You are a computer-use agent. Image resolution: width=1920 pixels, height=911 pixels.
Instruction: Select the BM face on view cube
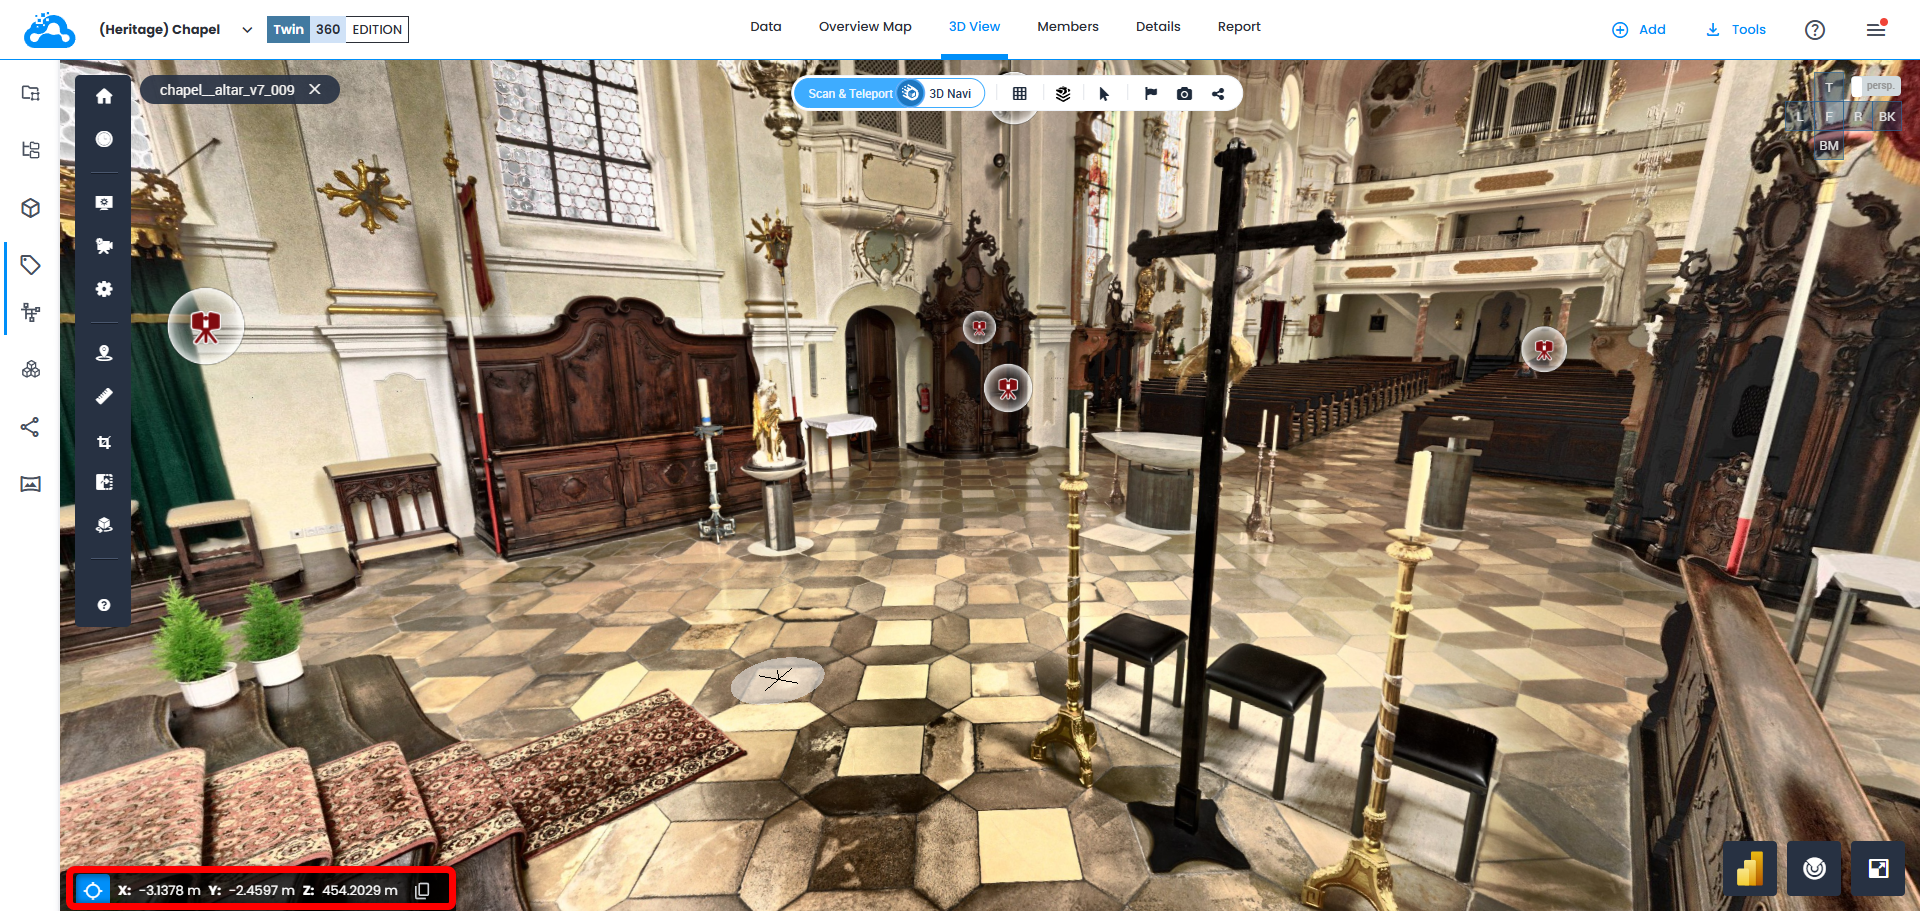tap(1829, 146)
